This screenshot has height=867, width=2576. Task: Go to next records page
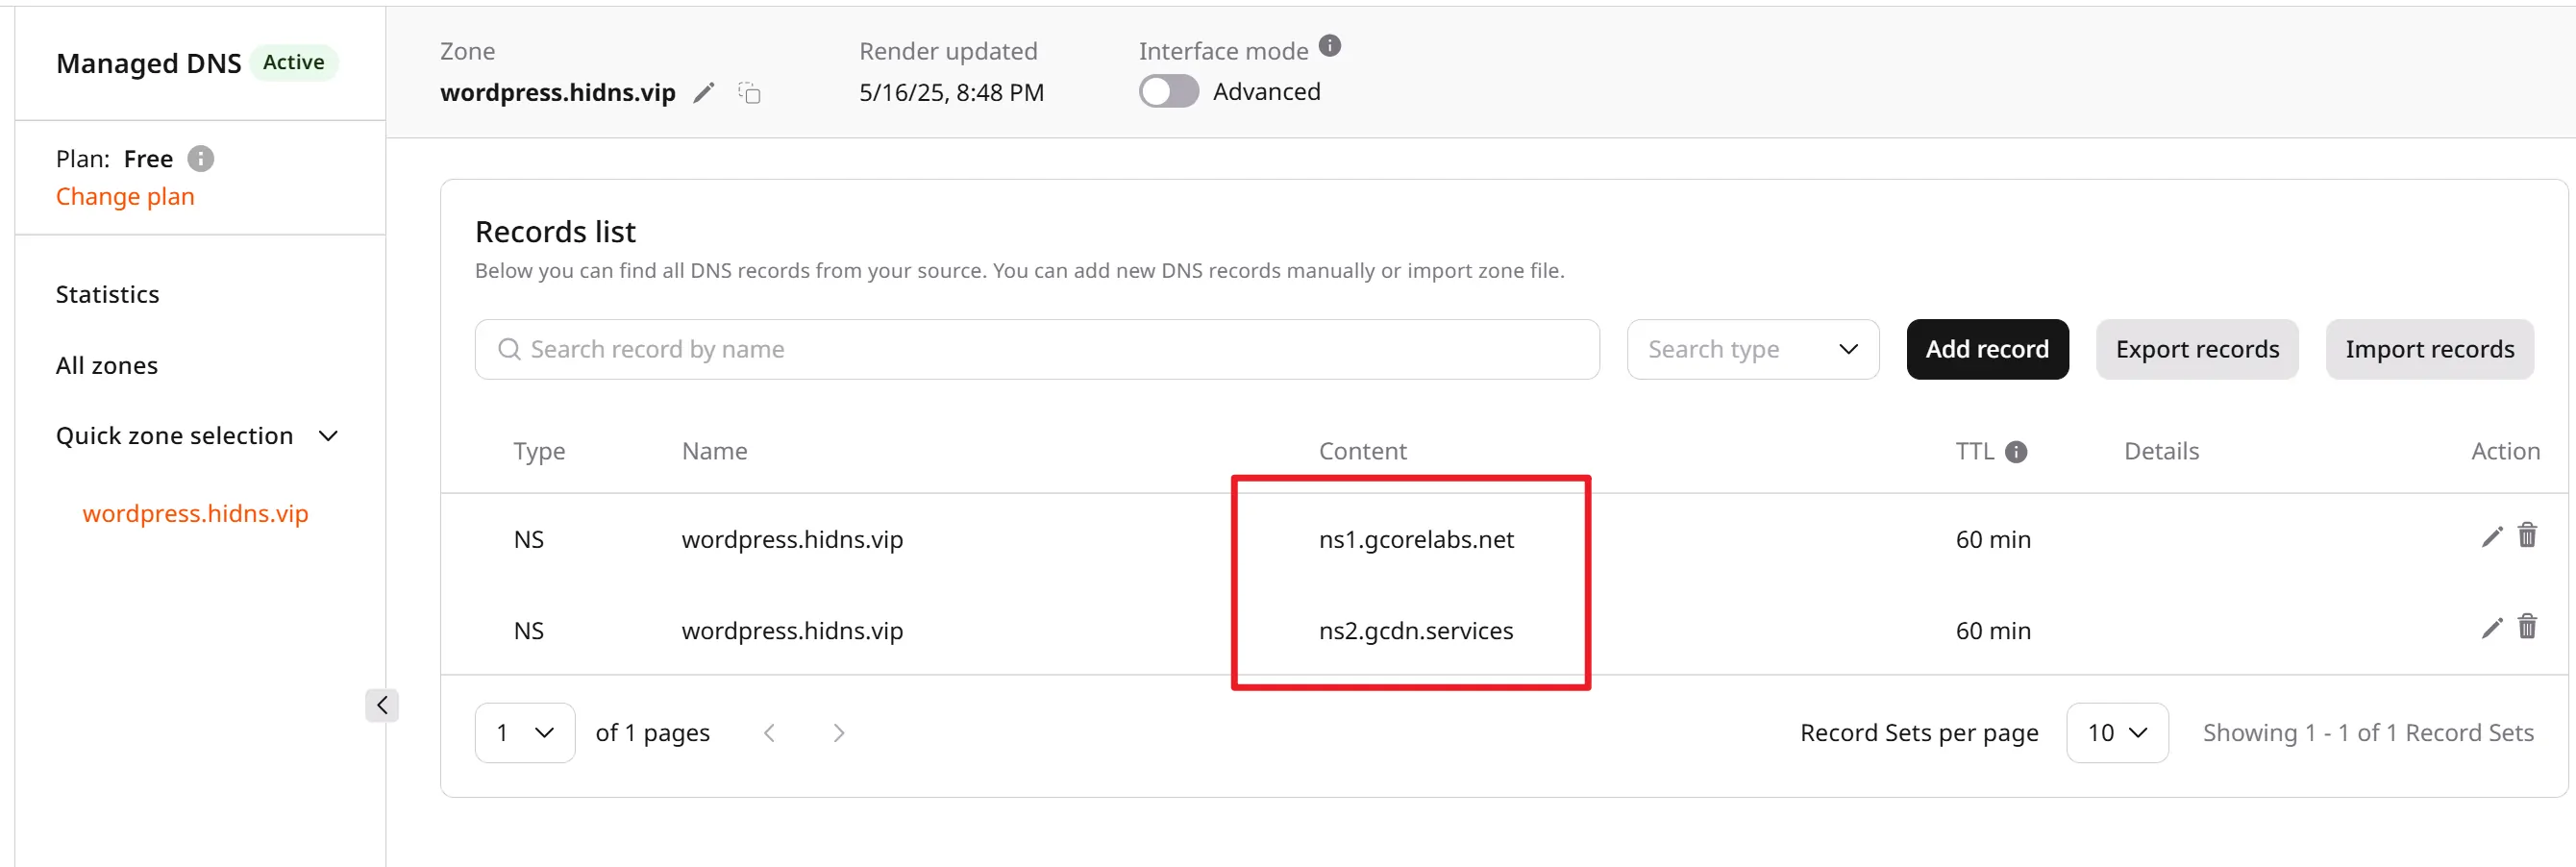point(838,733)
